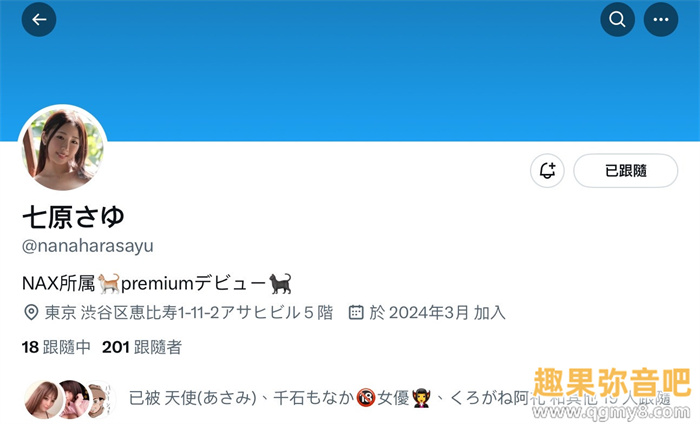This screenshot has width=700, height=424.
Task: Click the 七原さゆ display name
Action: (73, 217)
